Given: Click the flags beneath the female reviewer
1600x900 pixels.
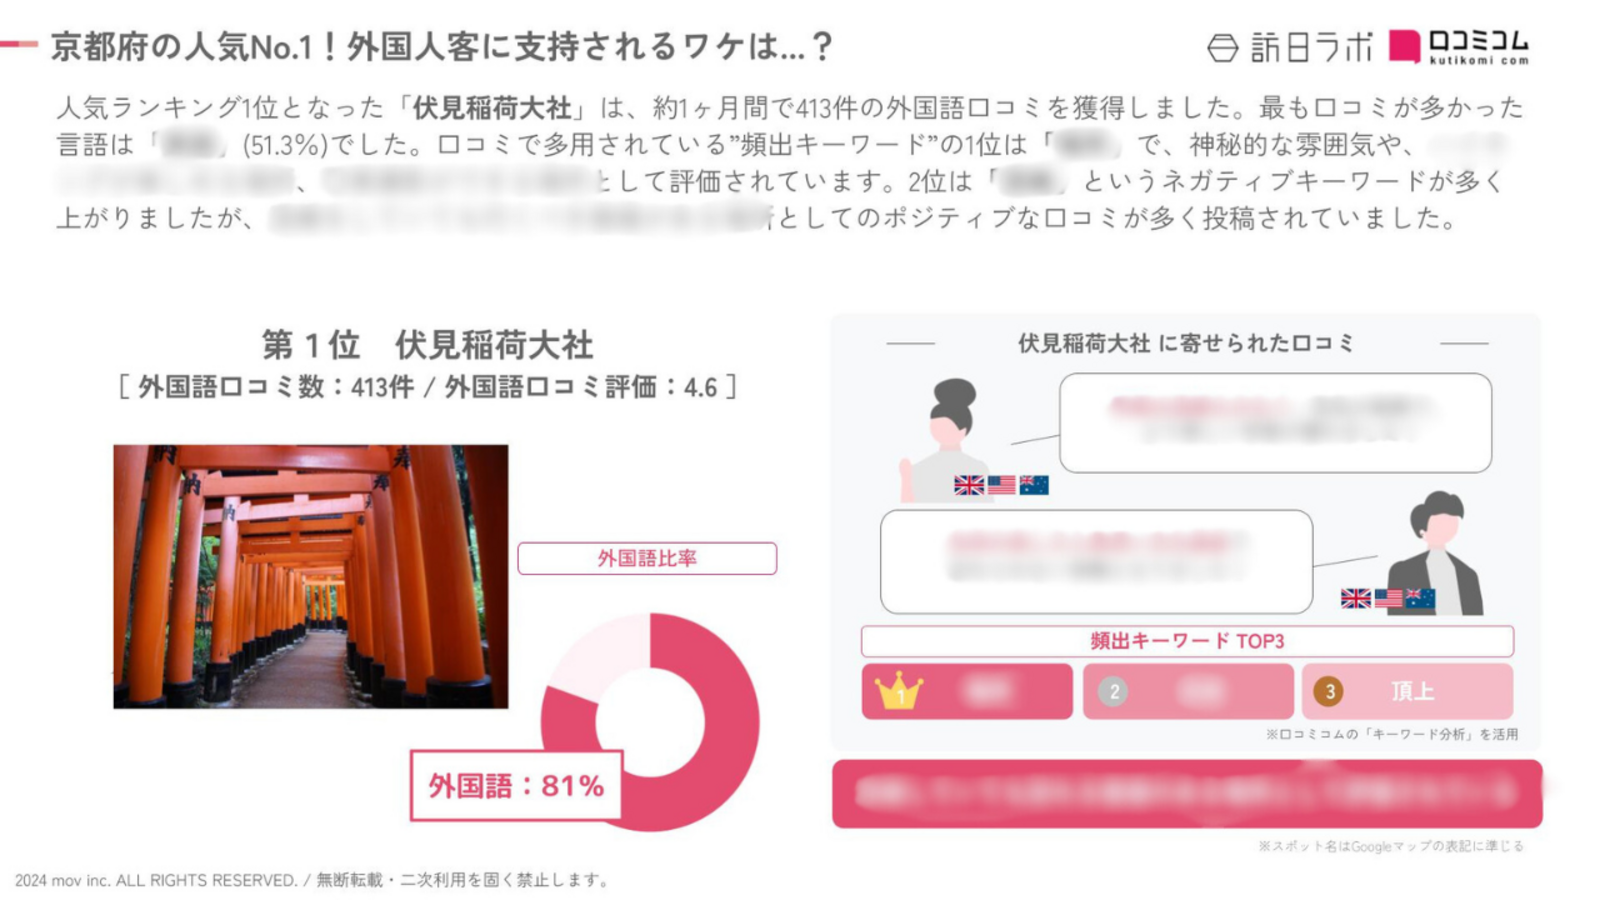Looking at the screenshot, I should point(1001,486).
